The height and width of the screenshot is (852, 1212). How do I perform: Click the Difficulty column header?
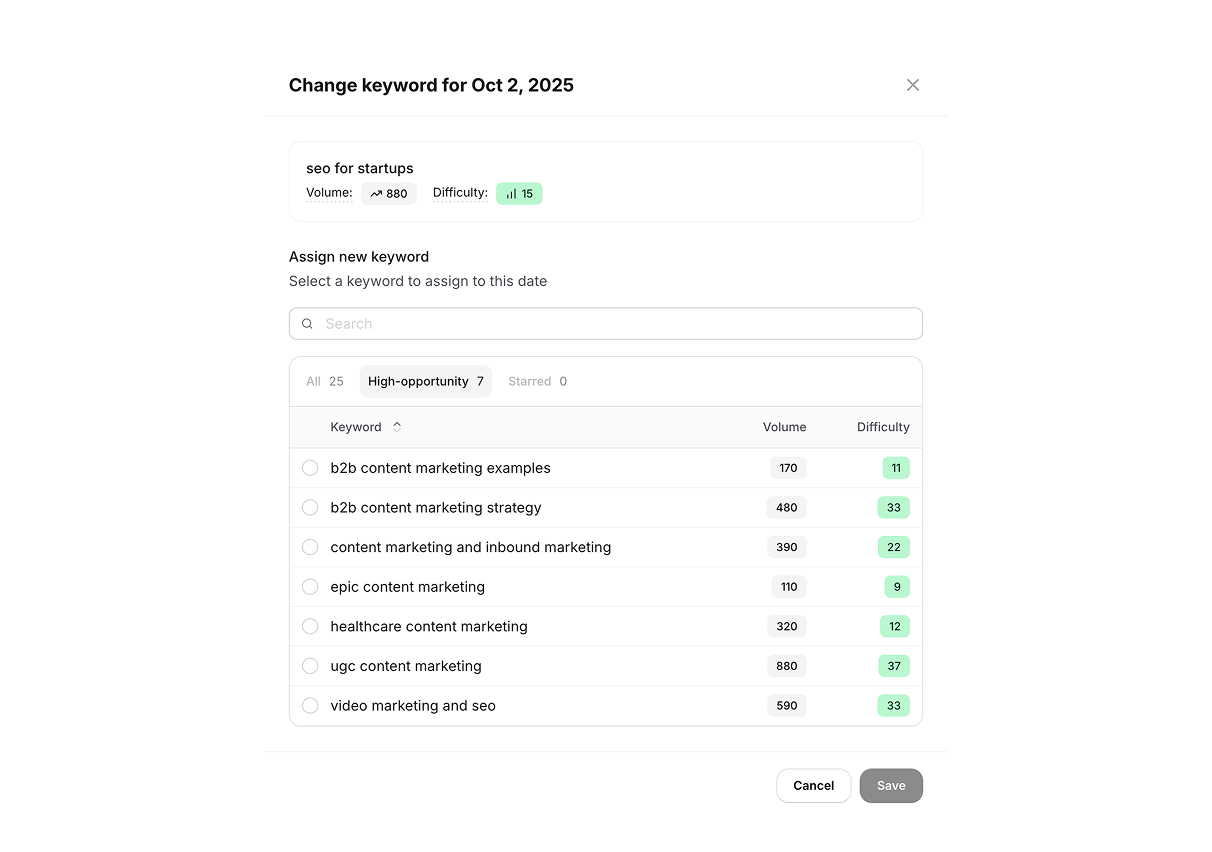pos(883,427)
